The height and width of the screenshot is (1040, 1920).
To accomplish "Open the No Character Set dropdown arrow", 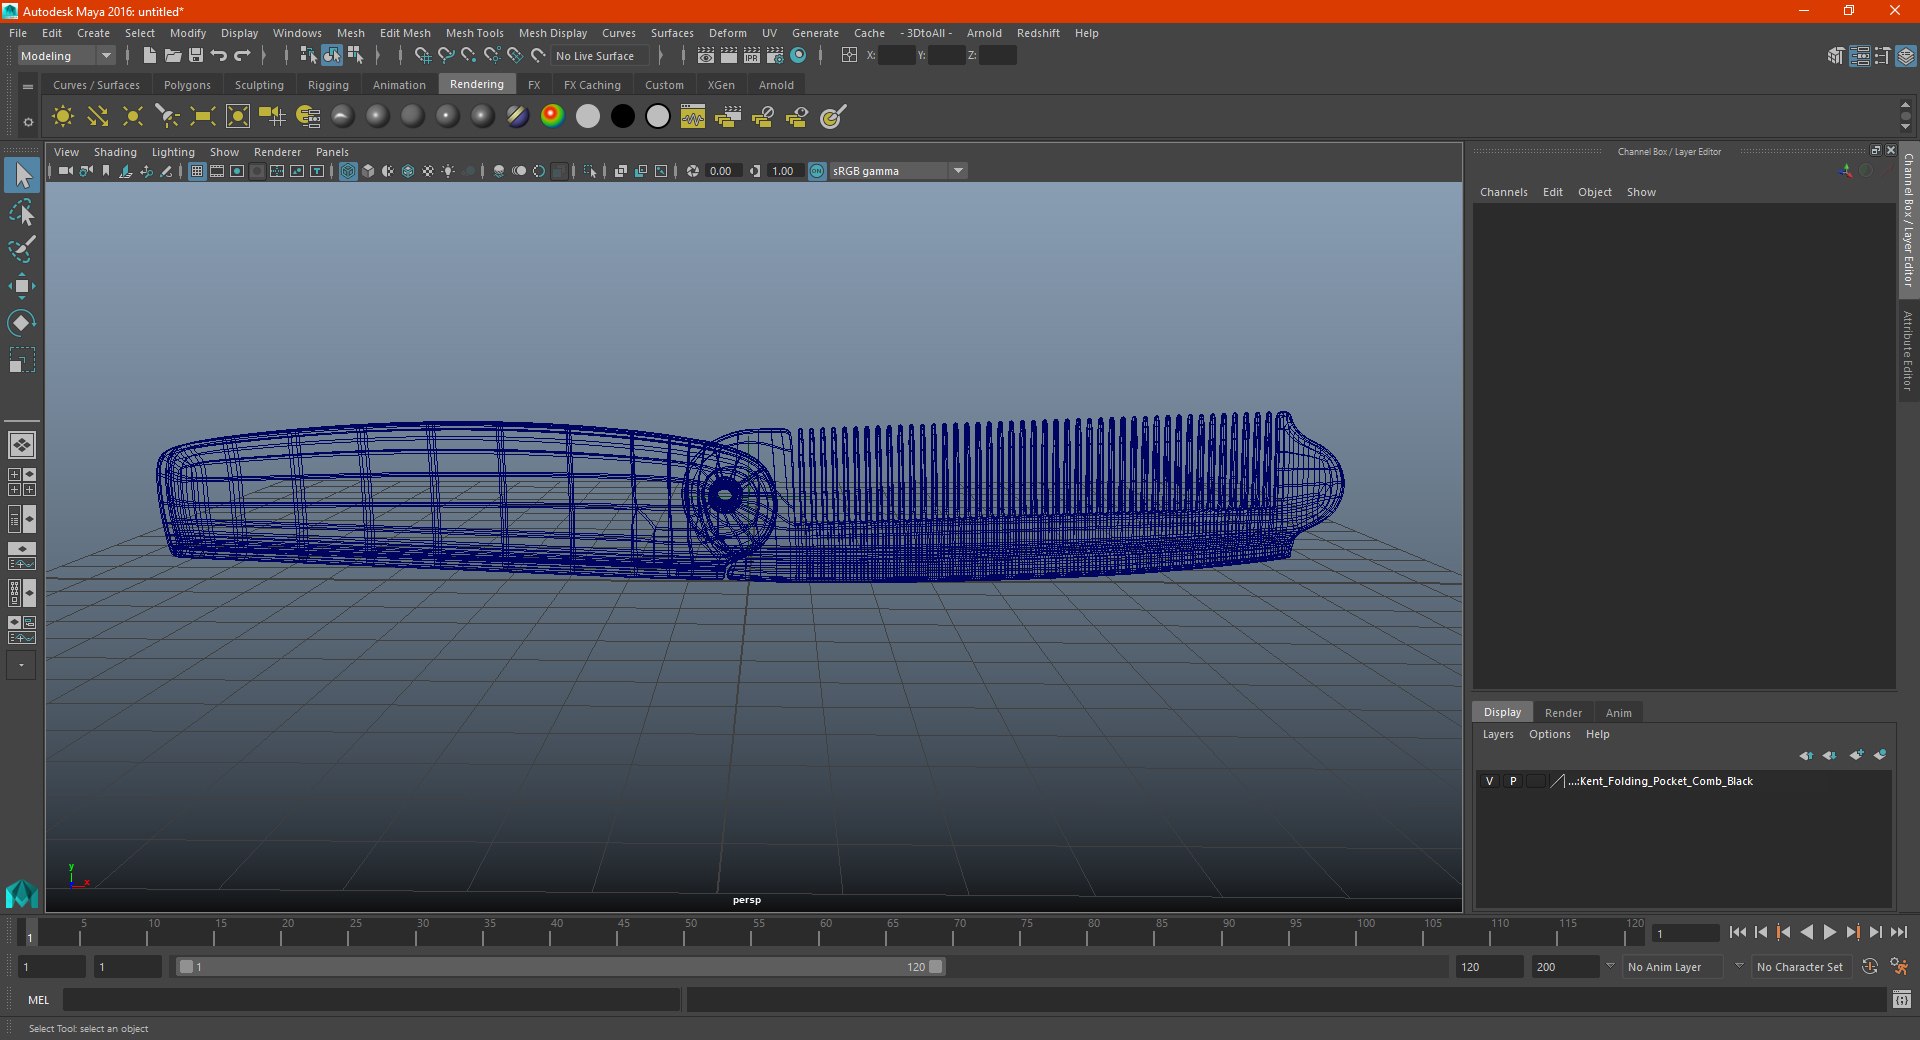I will point(1739,966).
